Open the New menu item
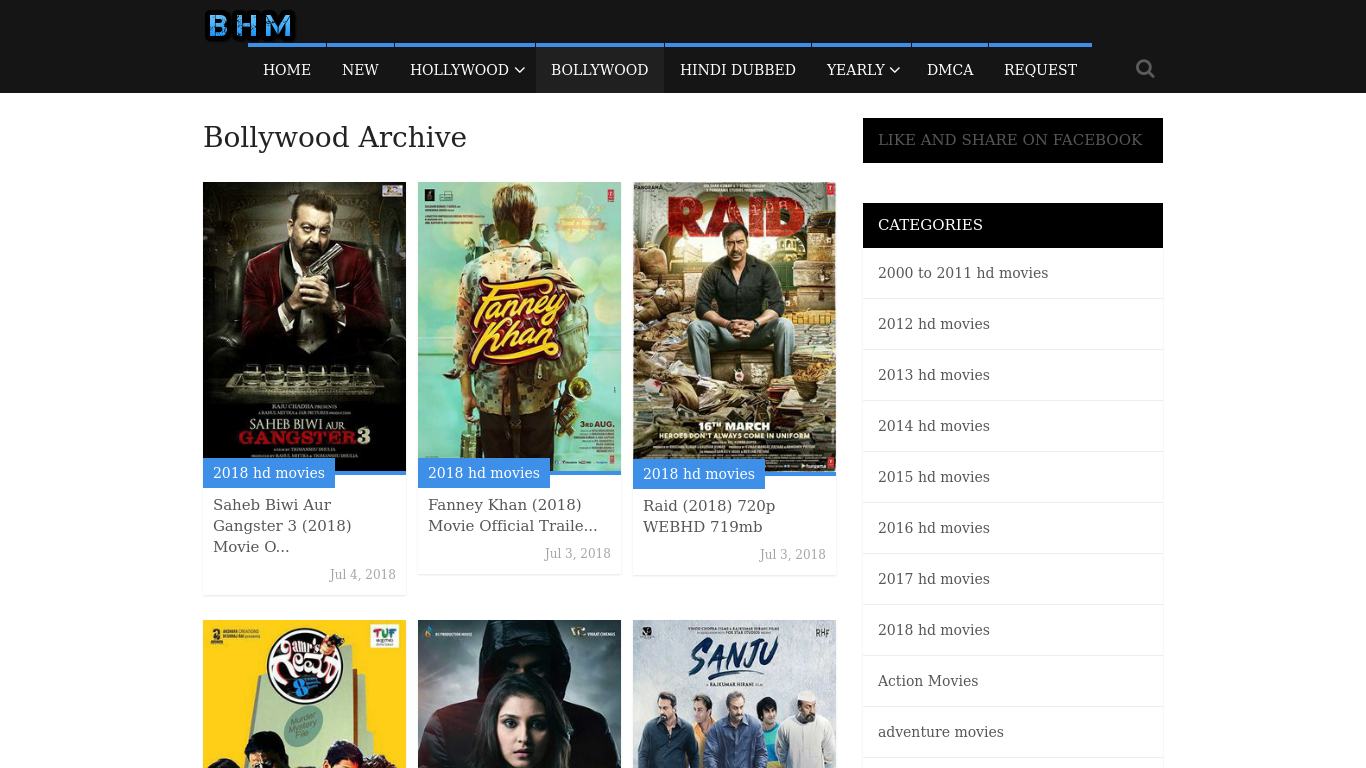 (360, 70)
